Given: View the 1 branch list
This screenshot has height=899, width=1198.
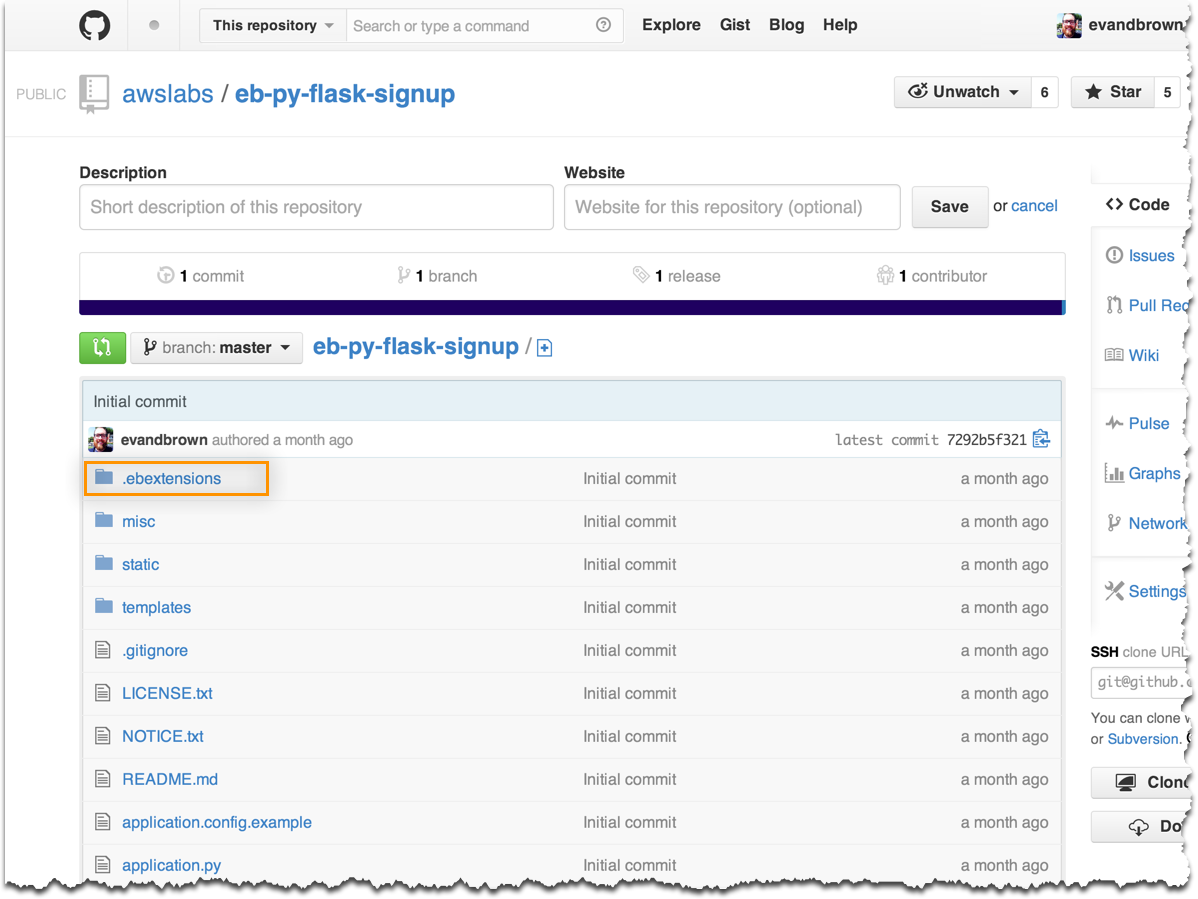Looking at the screenshot, I should coord(437,276).
